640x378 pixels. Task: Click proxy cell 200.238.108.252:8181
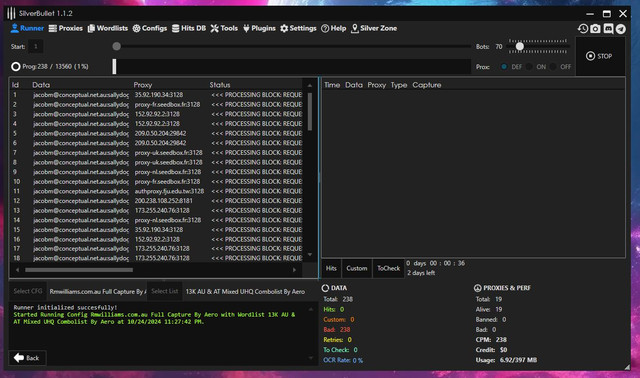tap(163, 201)
